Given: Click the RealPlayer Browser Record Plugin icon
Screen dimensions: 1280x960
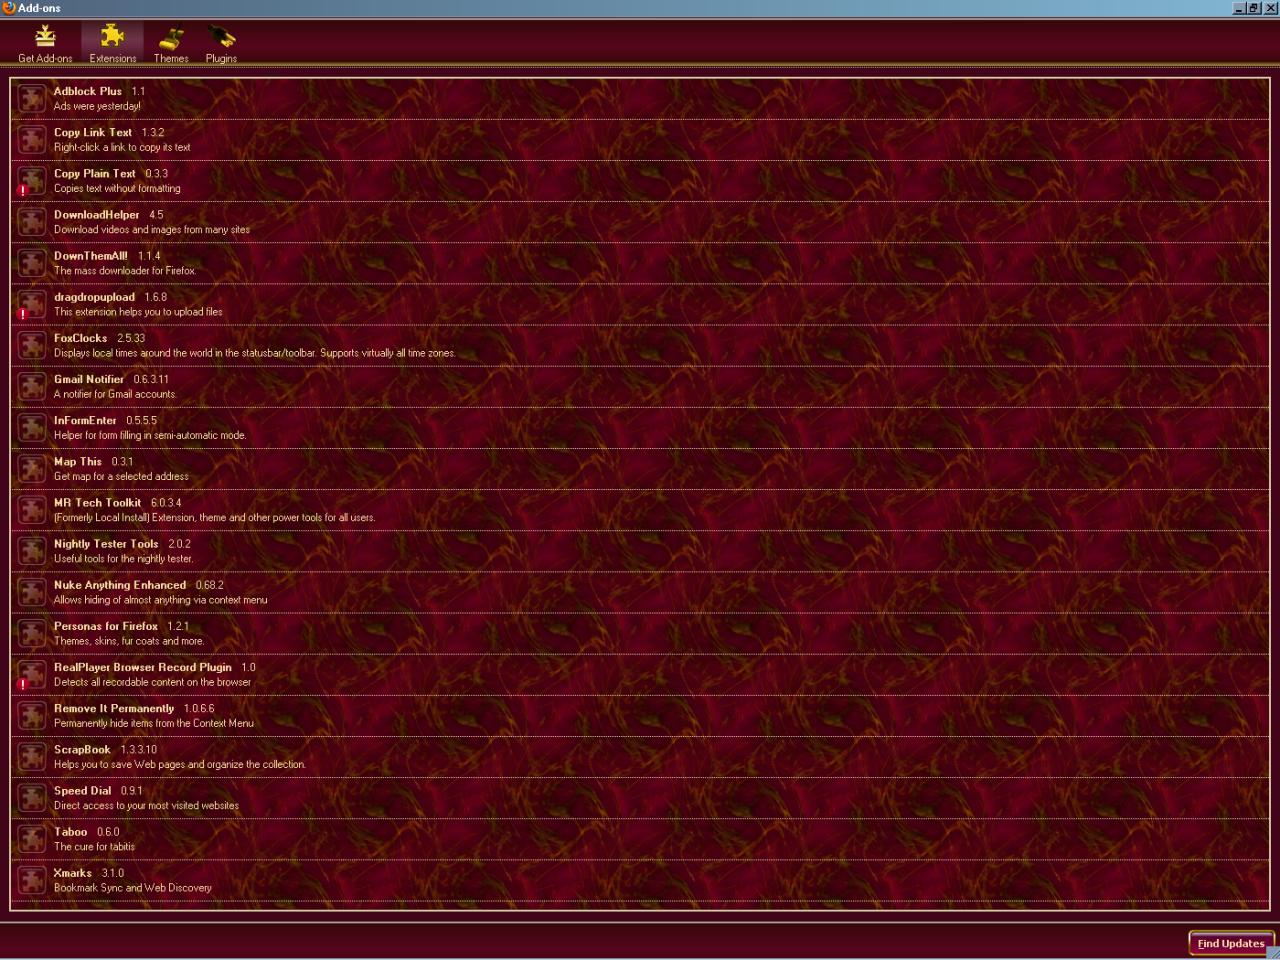Looking at the screenshot, I should [32, 674].
